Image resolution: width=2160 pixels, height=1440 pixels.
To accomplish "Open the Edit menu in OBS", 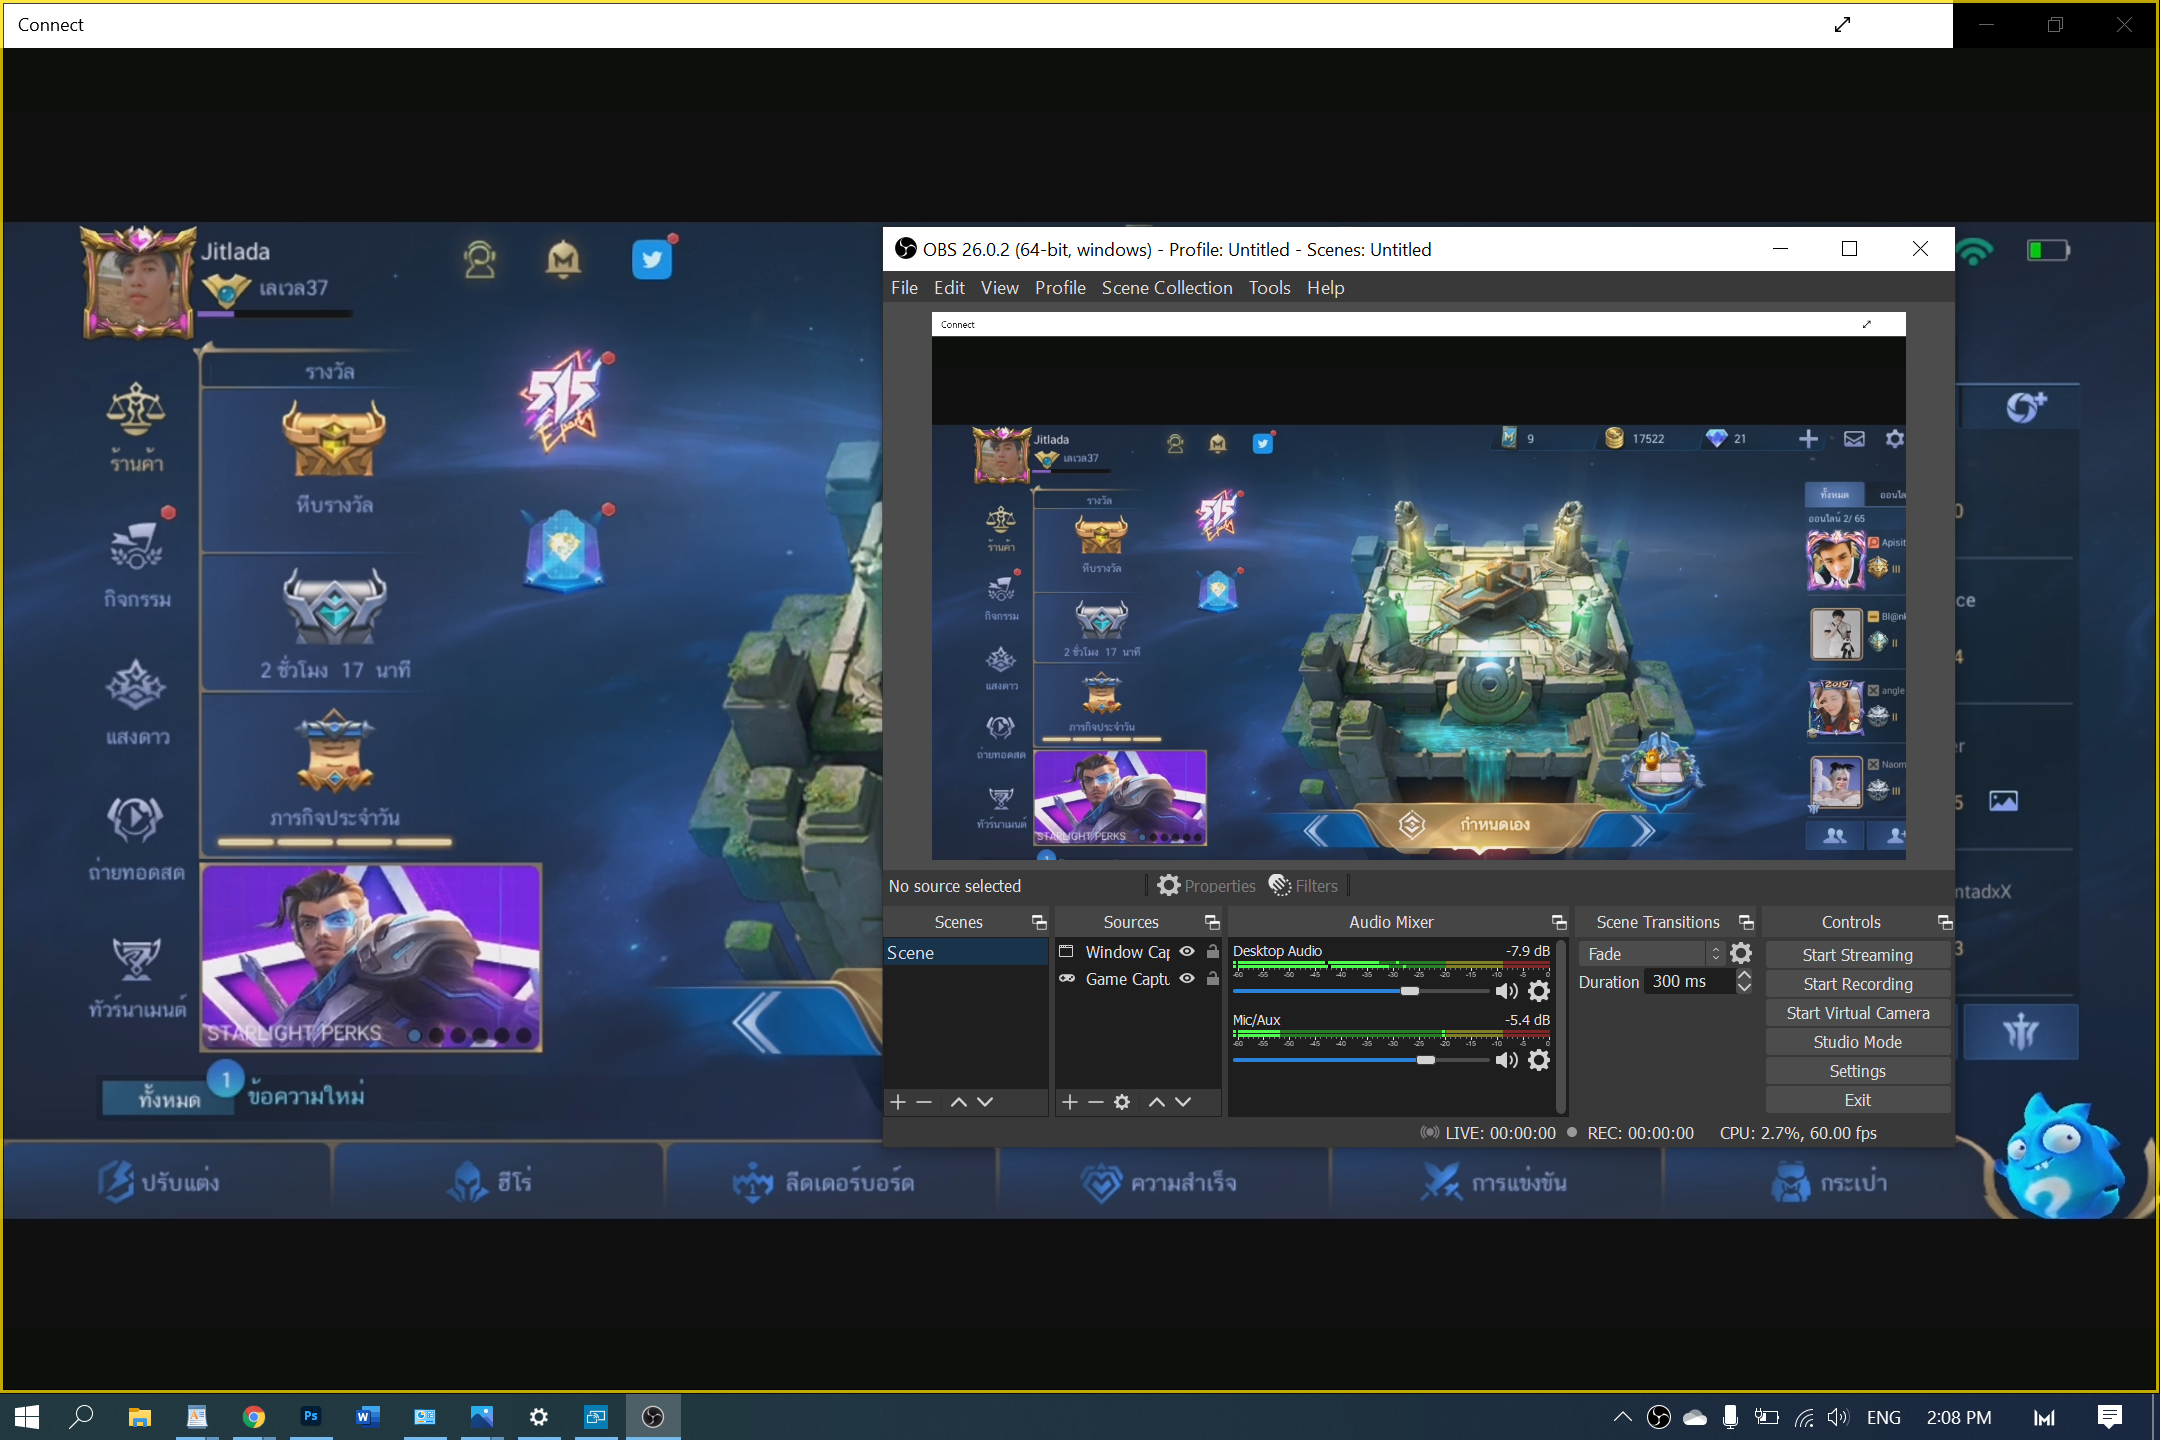I will 949,288.
